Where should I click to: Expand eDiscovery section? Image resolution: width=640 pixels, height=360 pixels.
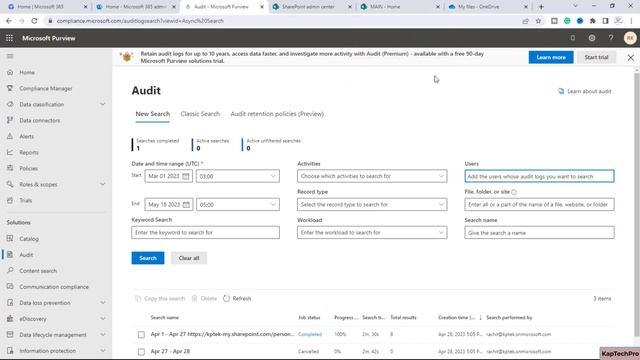point(102,319)
